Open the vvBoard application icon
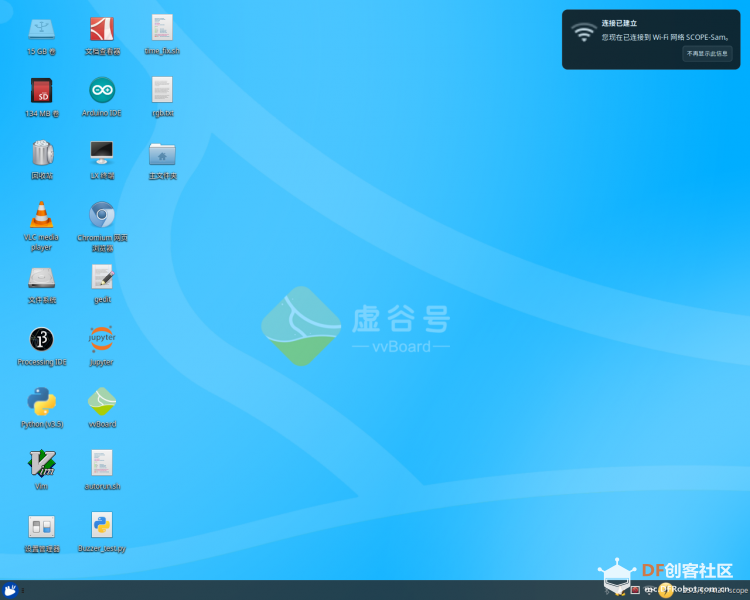 coord(102,401)
